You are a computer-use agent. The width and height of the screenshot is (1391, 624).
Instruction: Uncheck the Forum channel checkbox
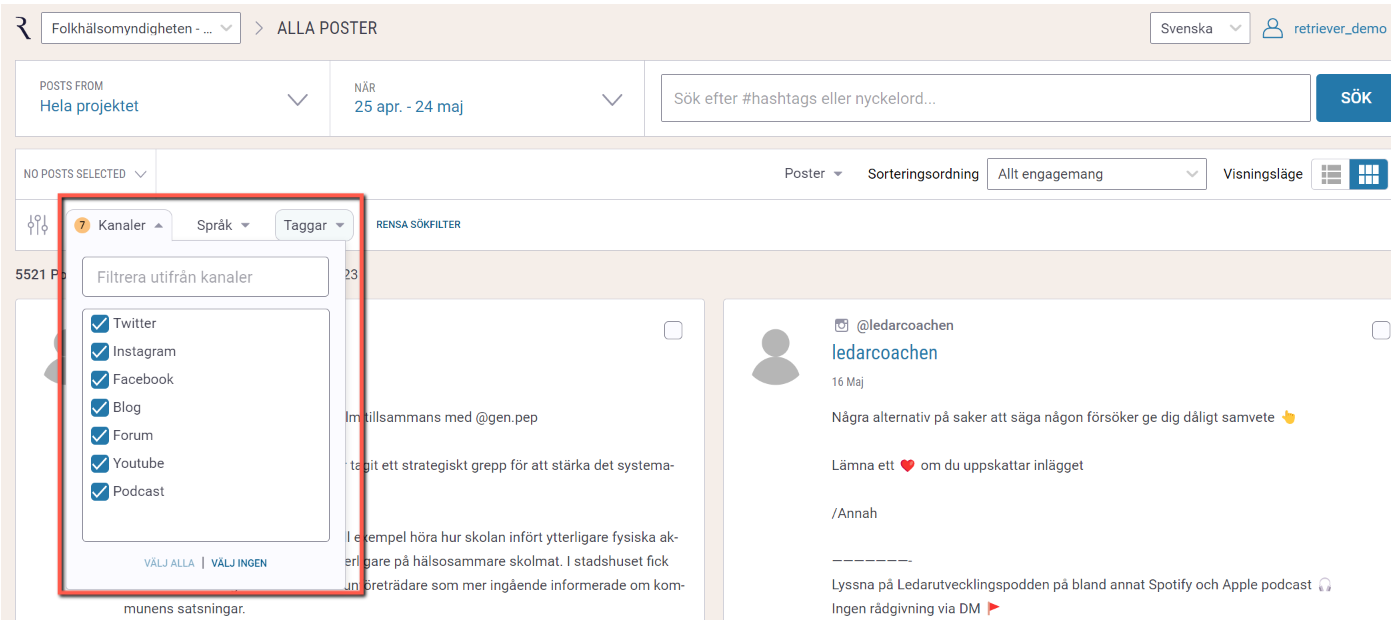(100, 435)
